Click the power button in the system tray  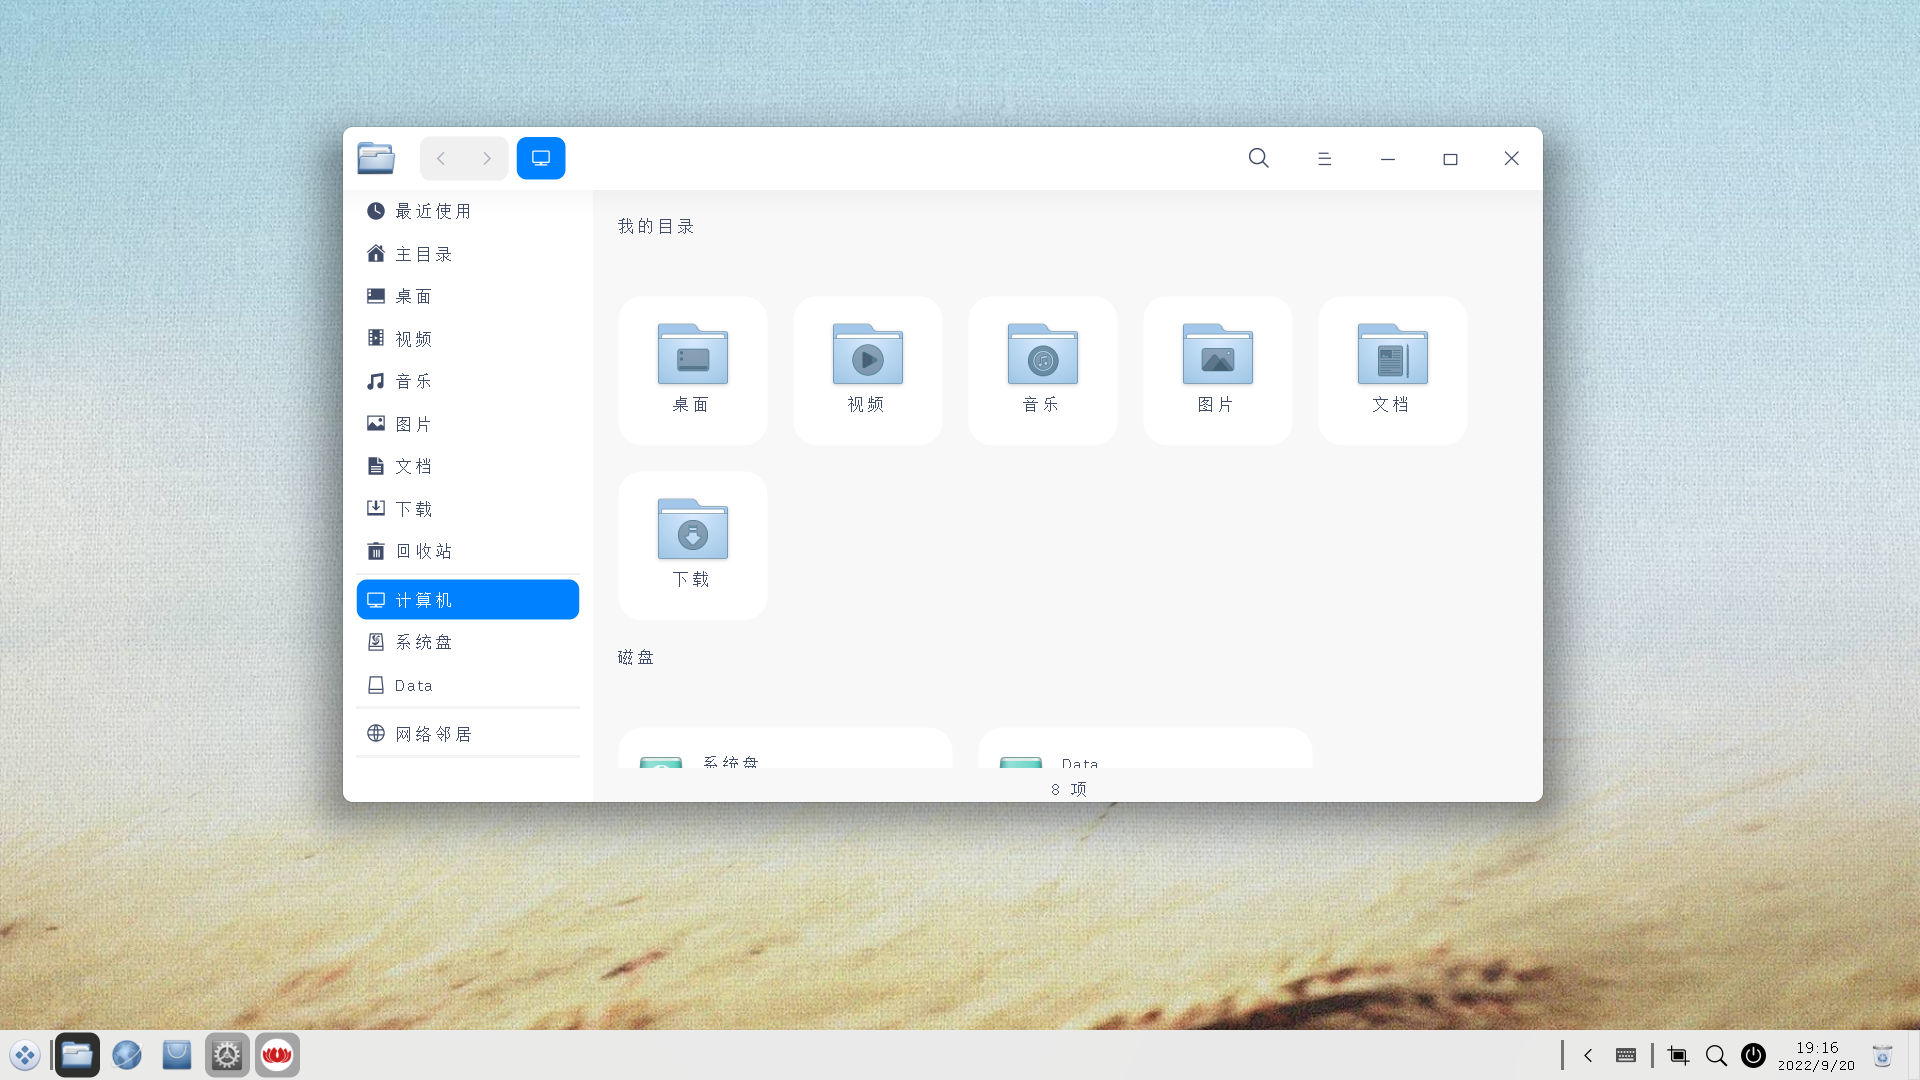tap(1754, 1055)
